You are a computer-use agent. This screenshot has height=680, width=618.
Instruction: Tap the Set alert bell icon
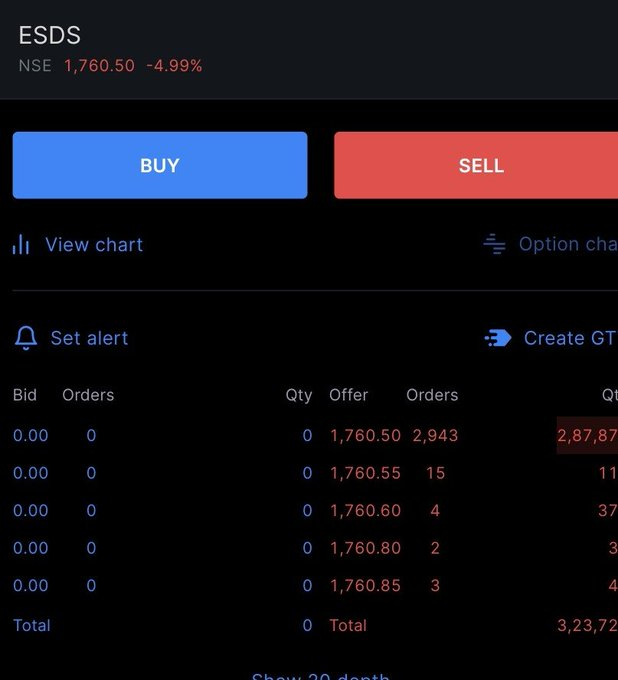point(26,338)
